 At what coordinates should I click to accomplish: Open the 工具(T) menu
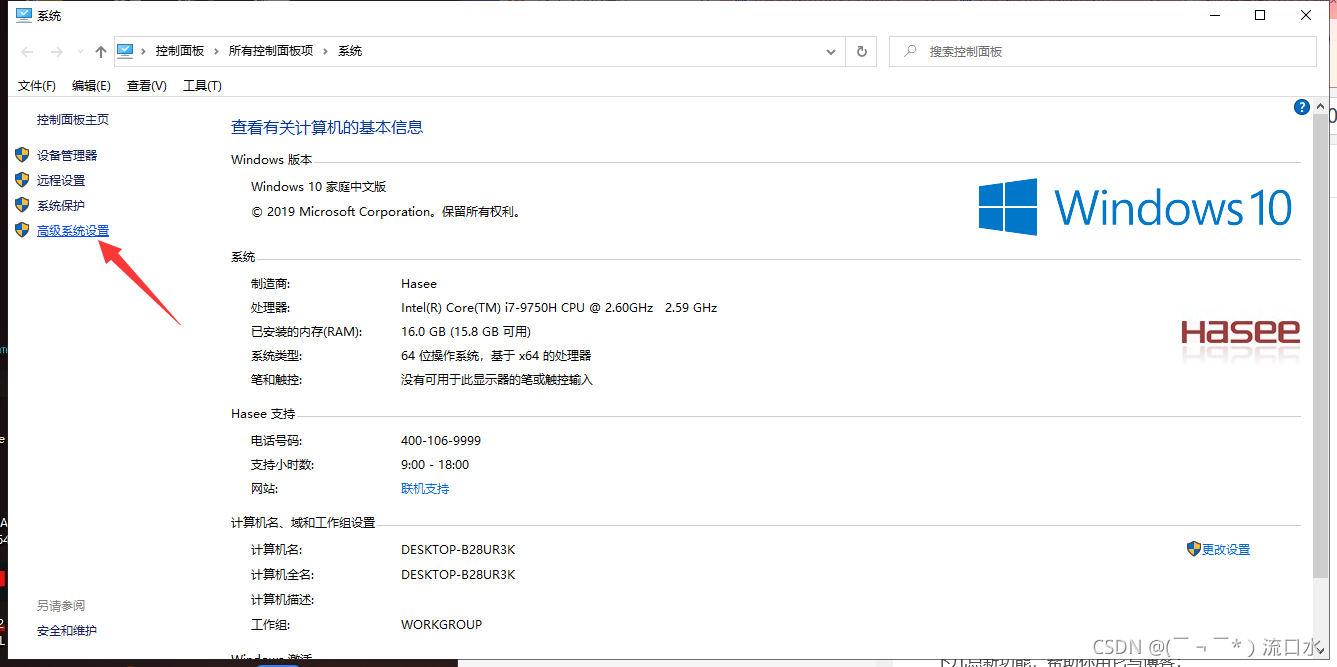202,86
